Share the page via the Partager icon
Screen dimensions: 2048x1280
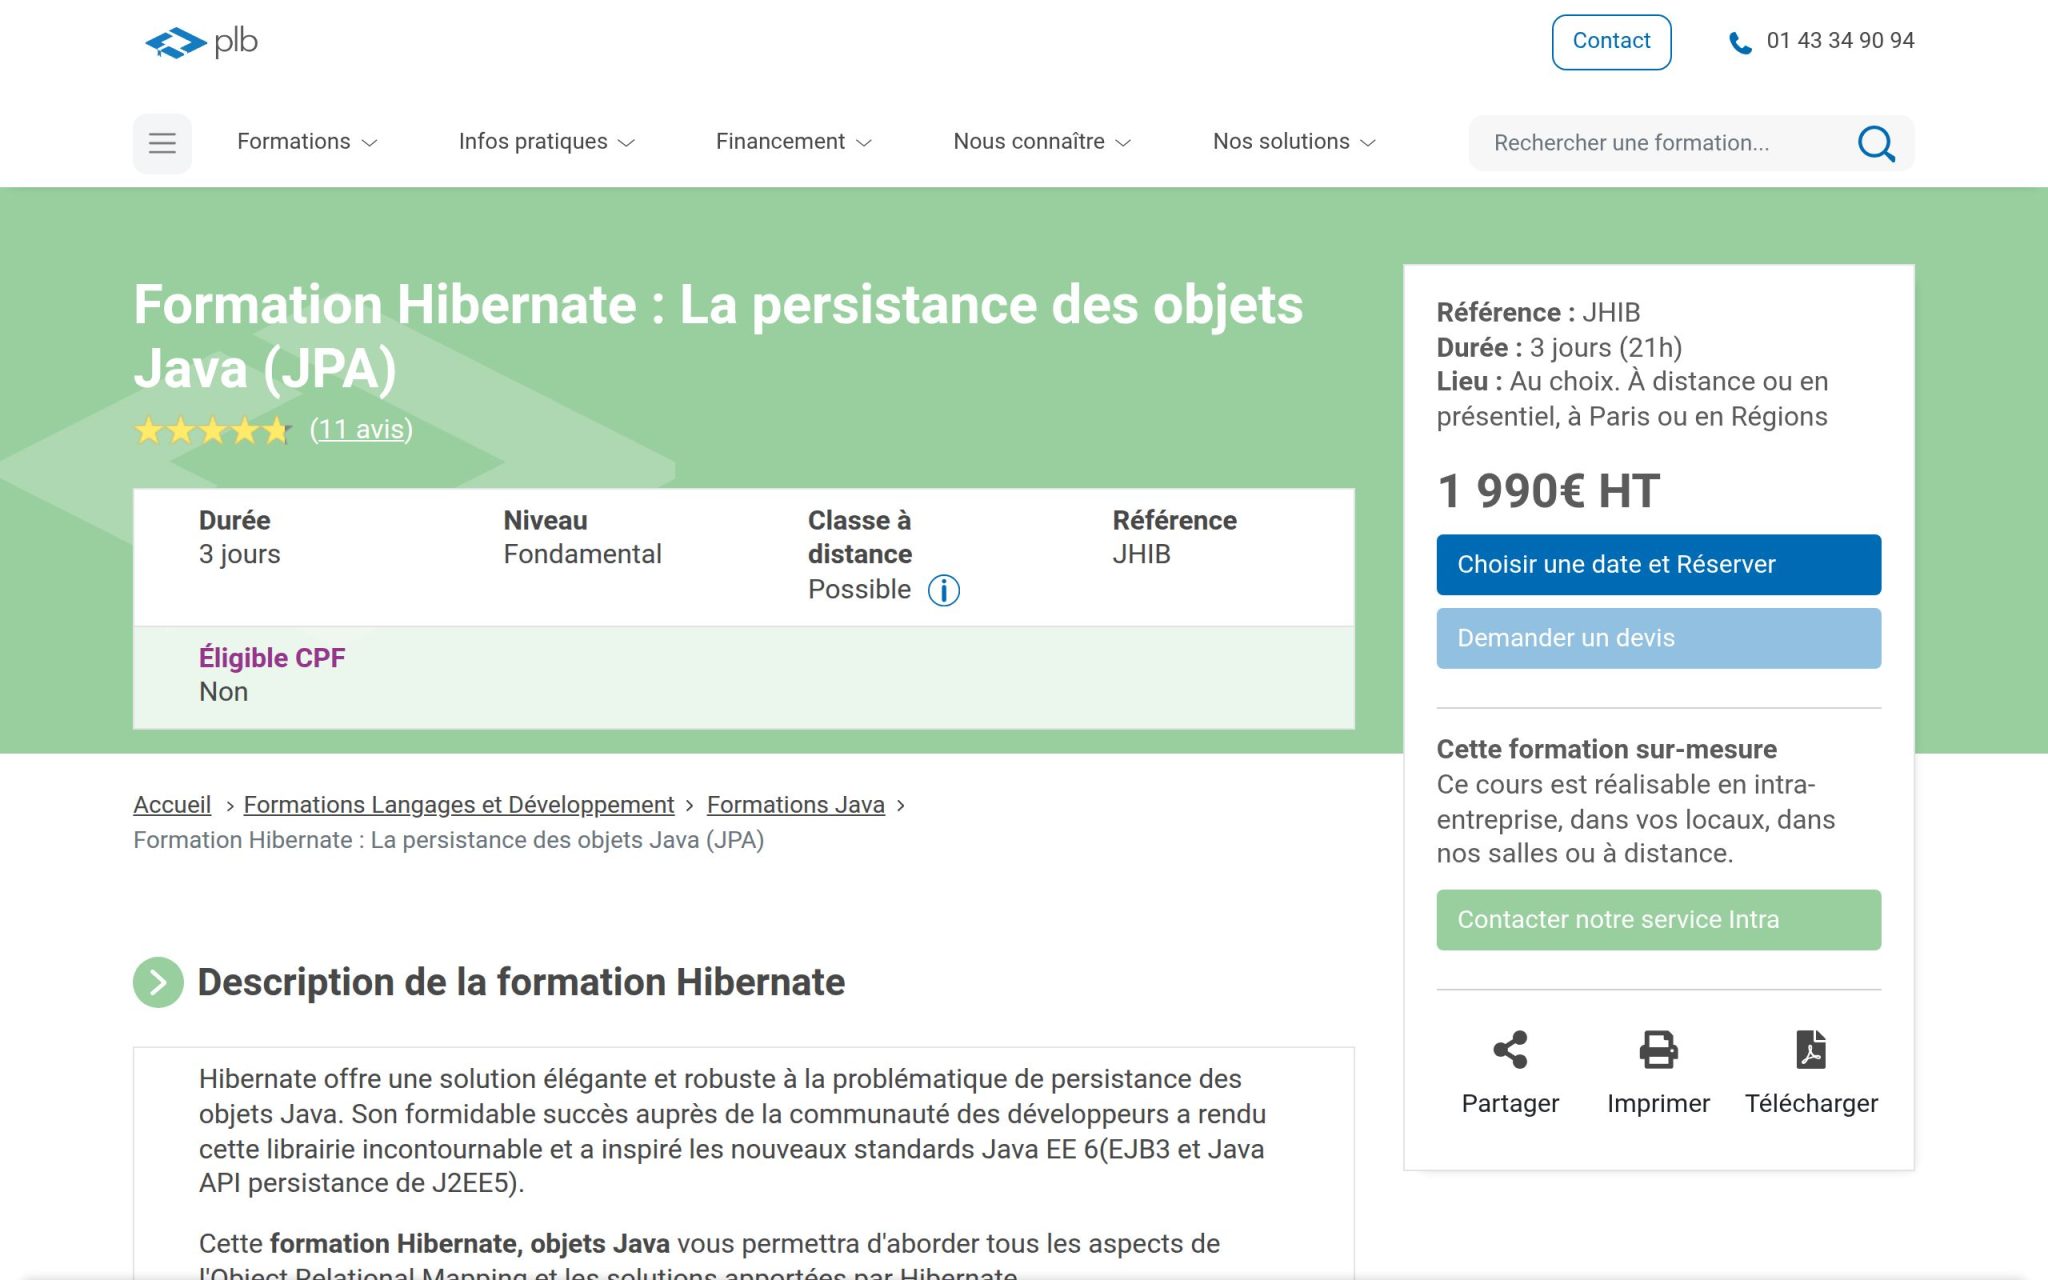pyautogui.click(x=1510, y=1050)
